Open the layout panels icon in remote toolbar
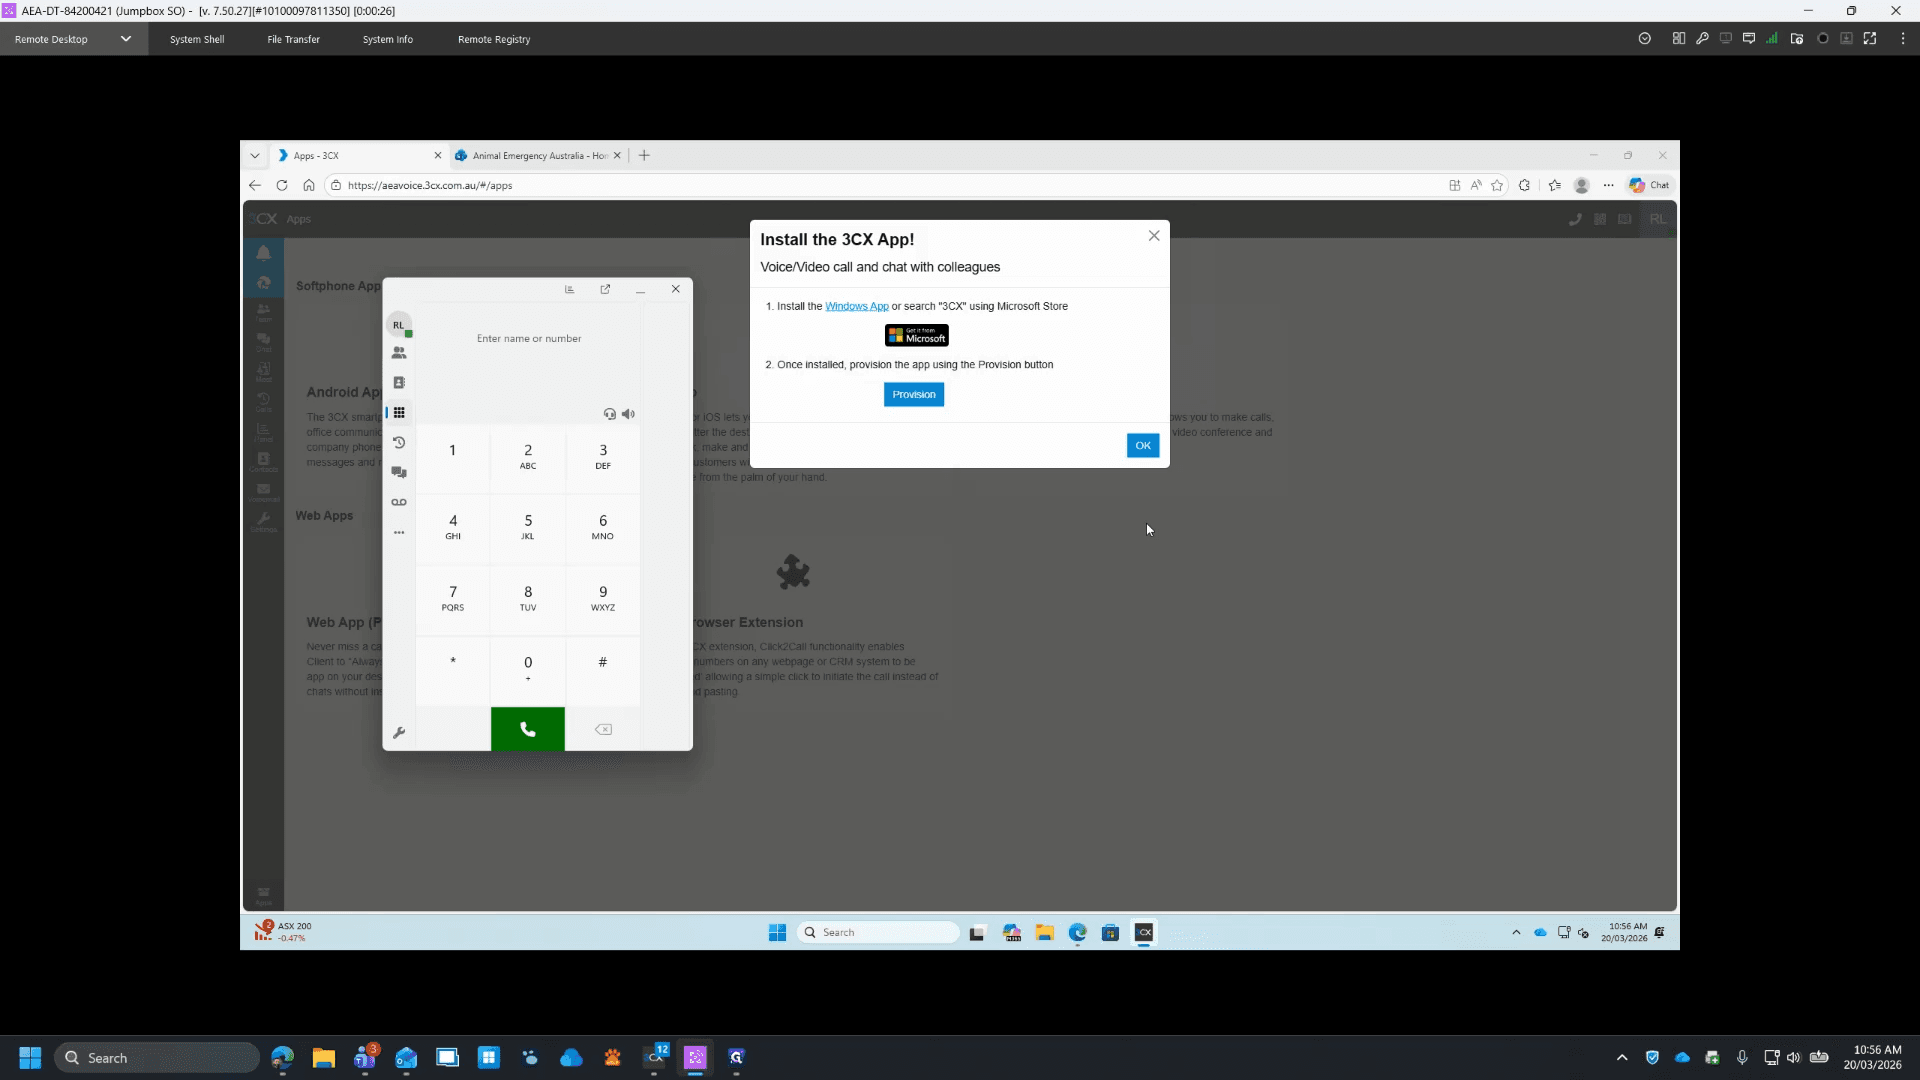Viewport: 1920px width, 1080px height. (1678, 39)
